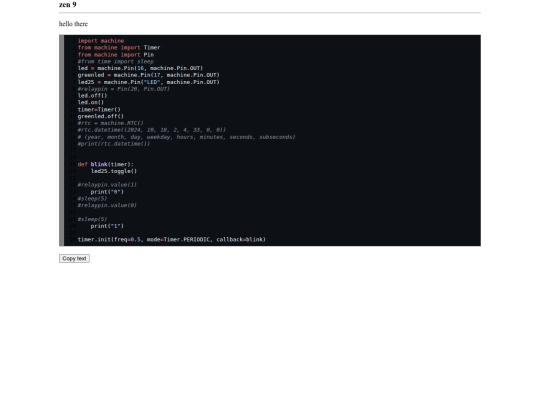Click the '#from time import sleep' comment
540x405 pixels.
[x=116, y=61]
